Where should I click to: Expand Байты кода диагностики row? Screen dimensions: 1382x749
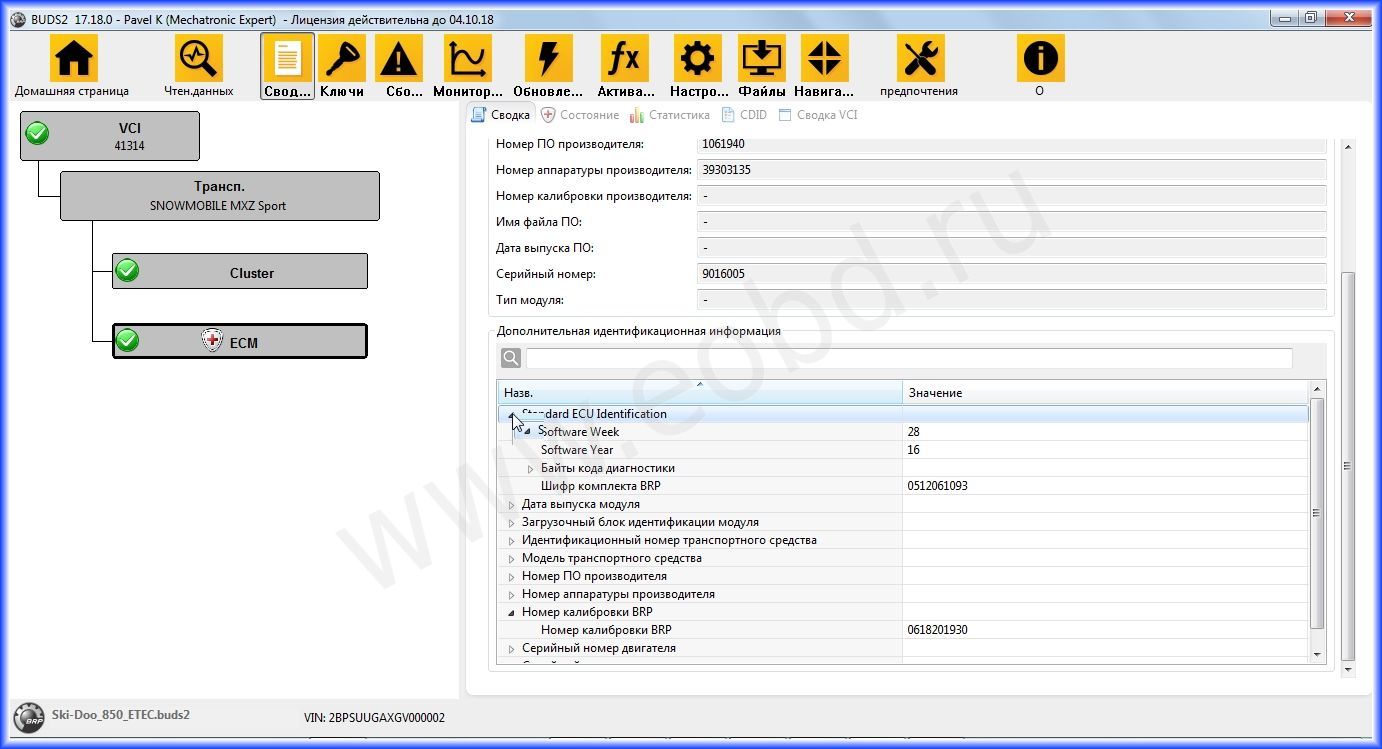(531, 468)
